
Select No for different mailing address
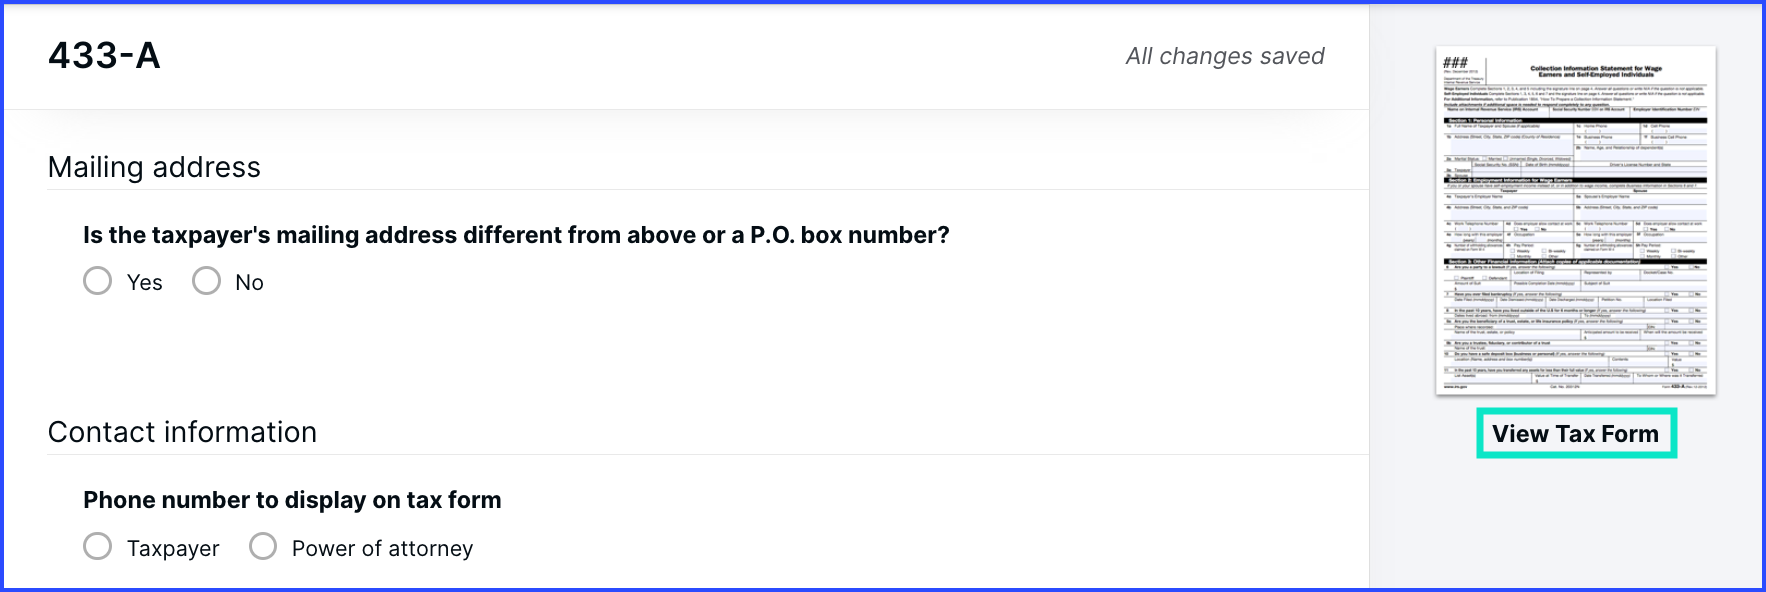click(206, 281)
